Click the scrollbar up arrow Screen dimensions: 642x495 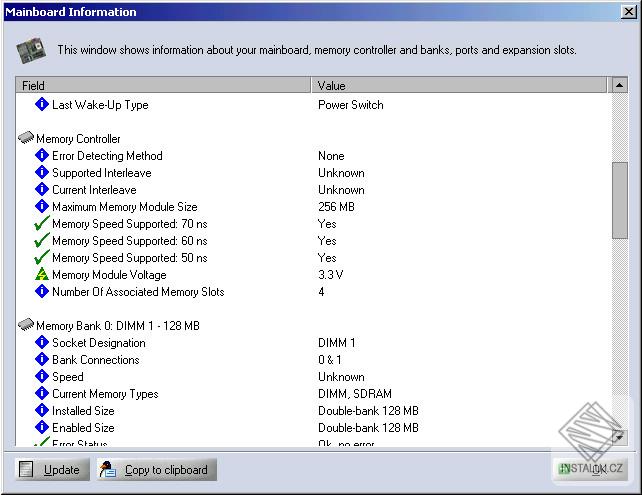tap(619, 85)
